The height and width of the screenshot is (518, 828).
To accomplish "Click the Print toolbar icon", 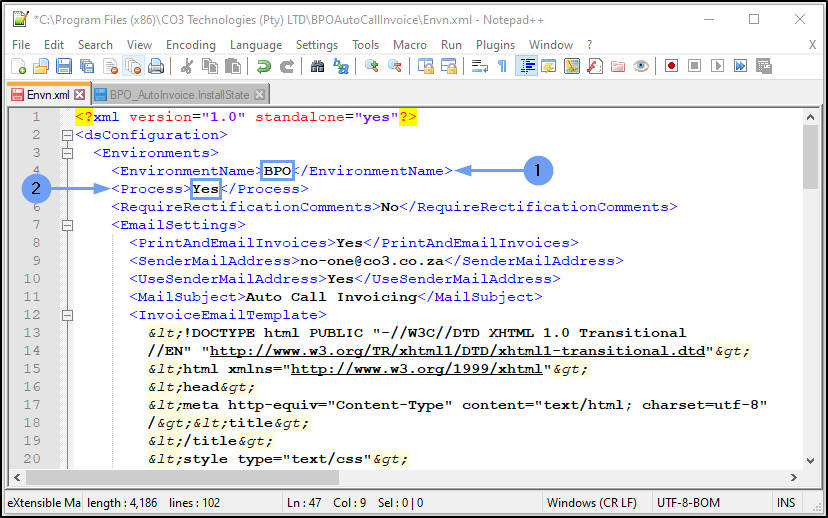I will click(156, 66).
